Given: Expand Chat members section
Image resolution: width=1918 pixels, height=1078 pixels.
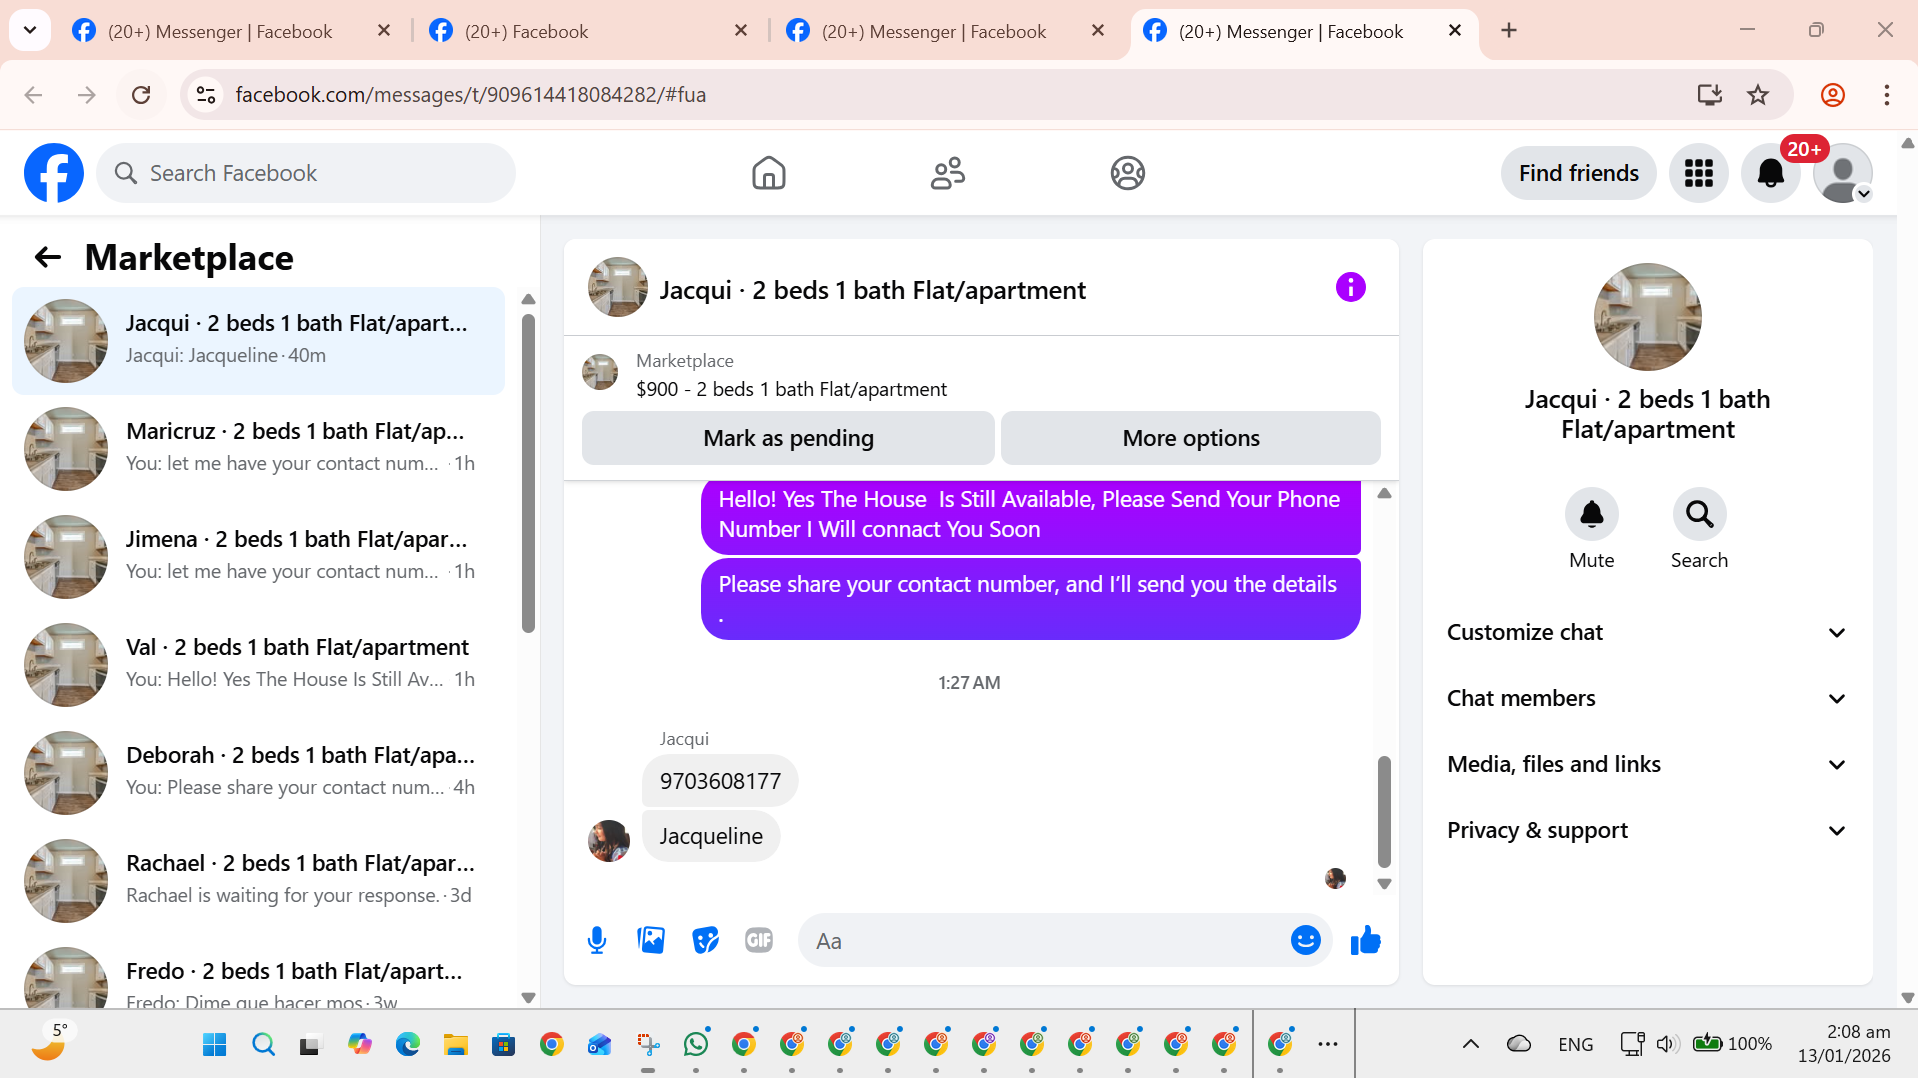Looking at the screenshot, I should click(1646, 698).
